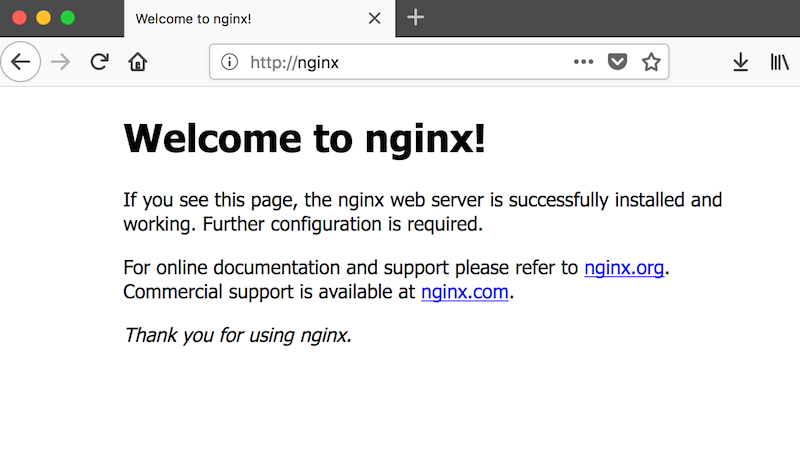Close the window with the red button
Viewport: 800px width, 452px height.
point(19,18)
